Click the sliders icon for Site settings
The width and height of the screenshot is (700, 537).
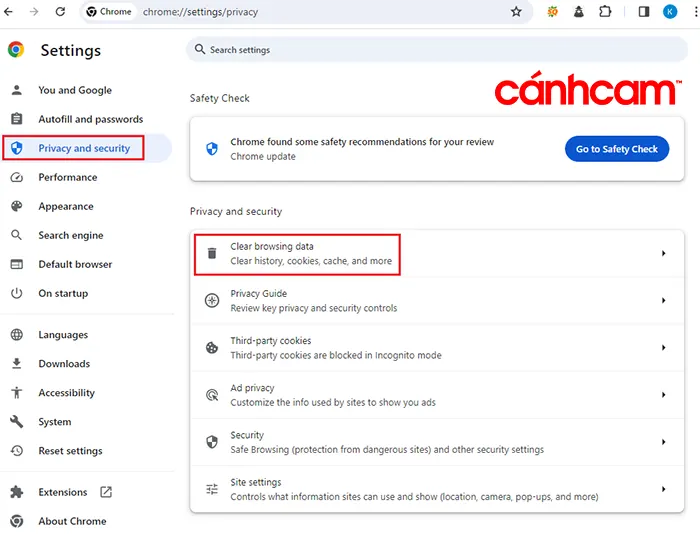(212, 489)
